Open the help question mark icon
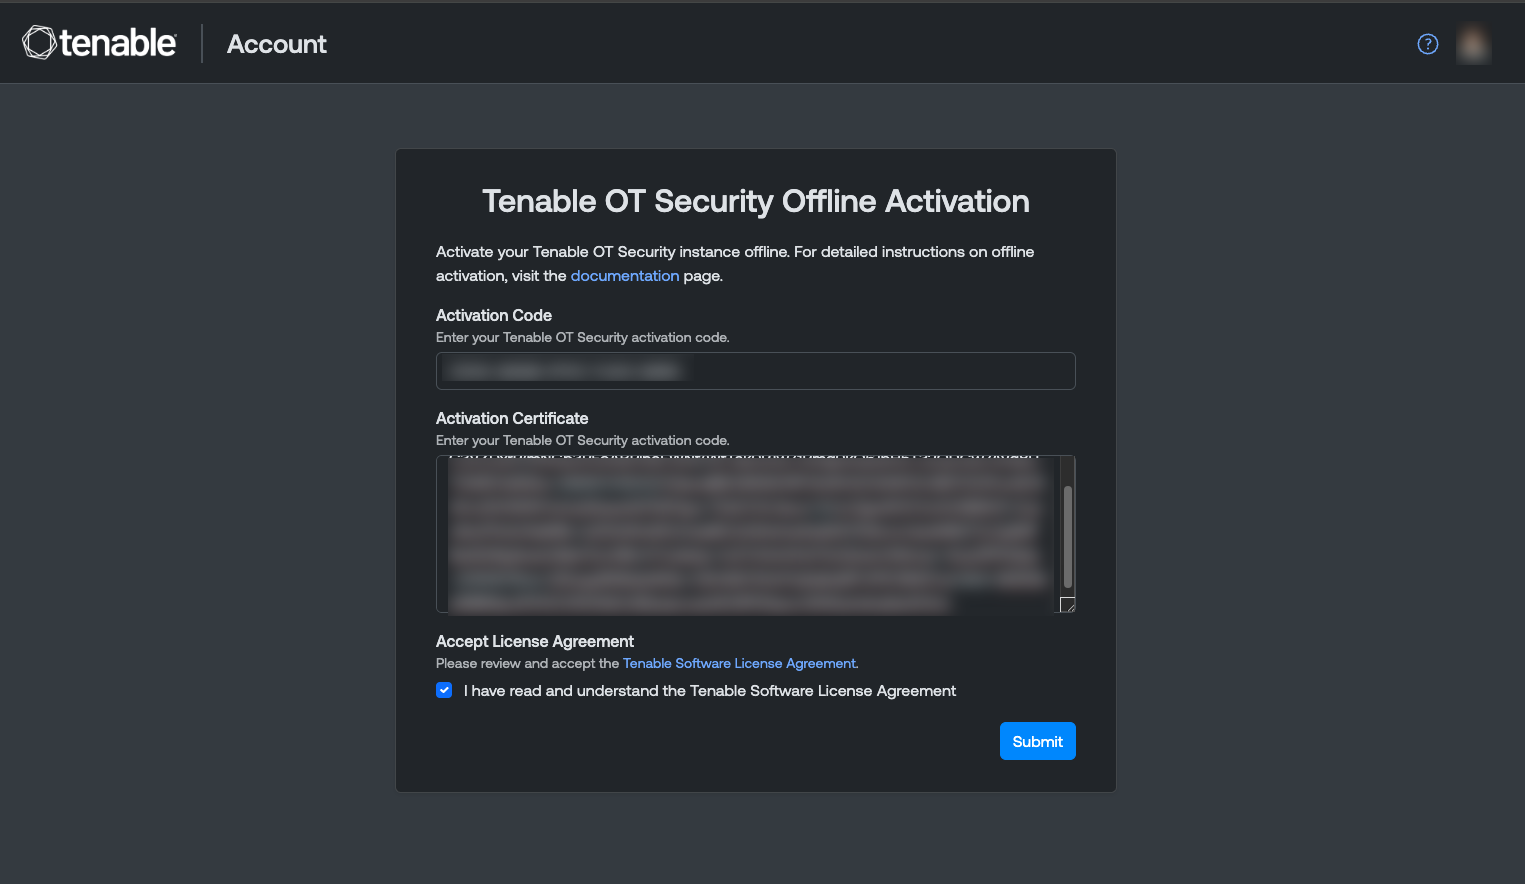 [1428, 44]
